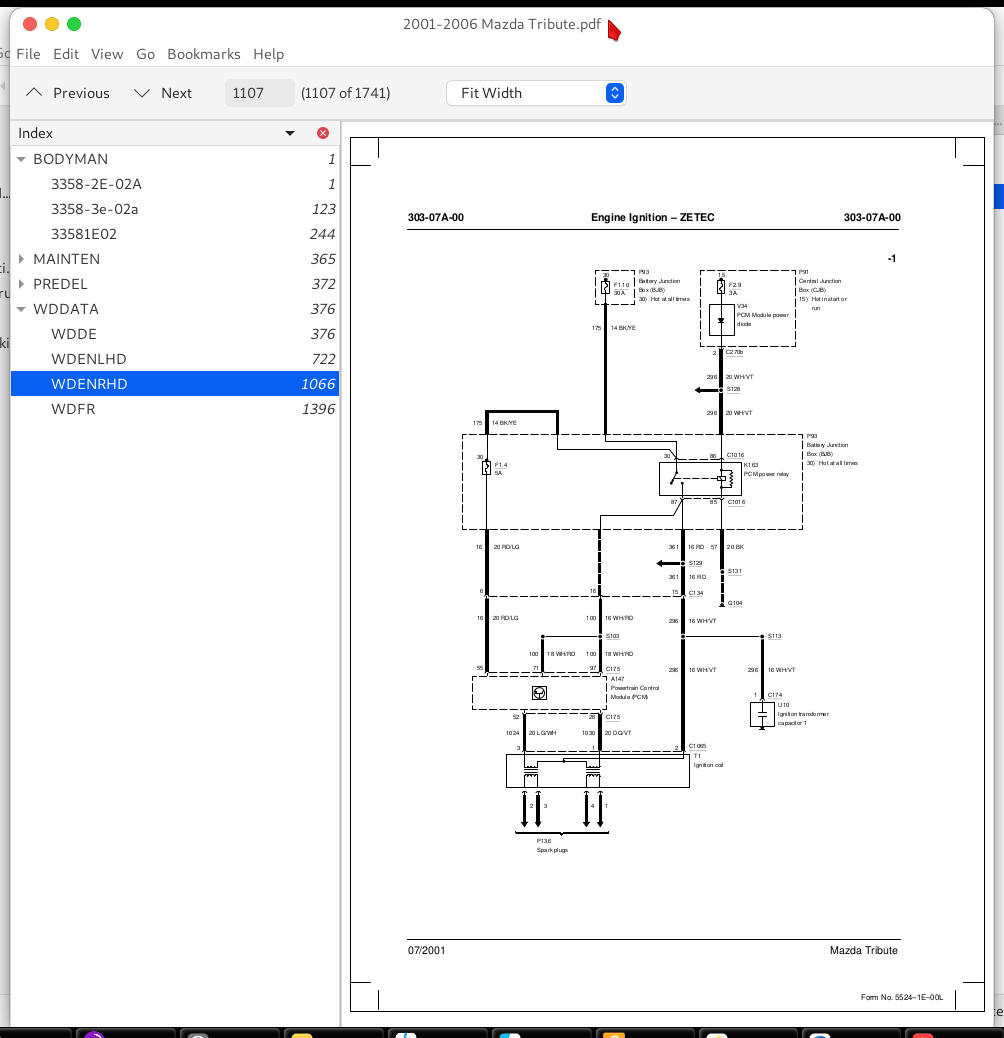Click the green window zoom button
Image resolution: width=1004 pixels, height=1038 pixels.
coord(74,24)
